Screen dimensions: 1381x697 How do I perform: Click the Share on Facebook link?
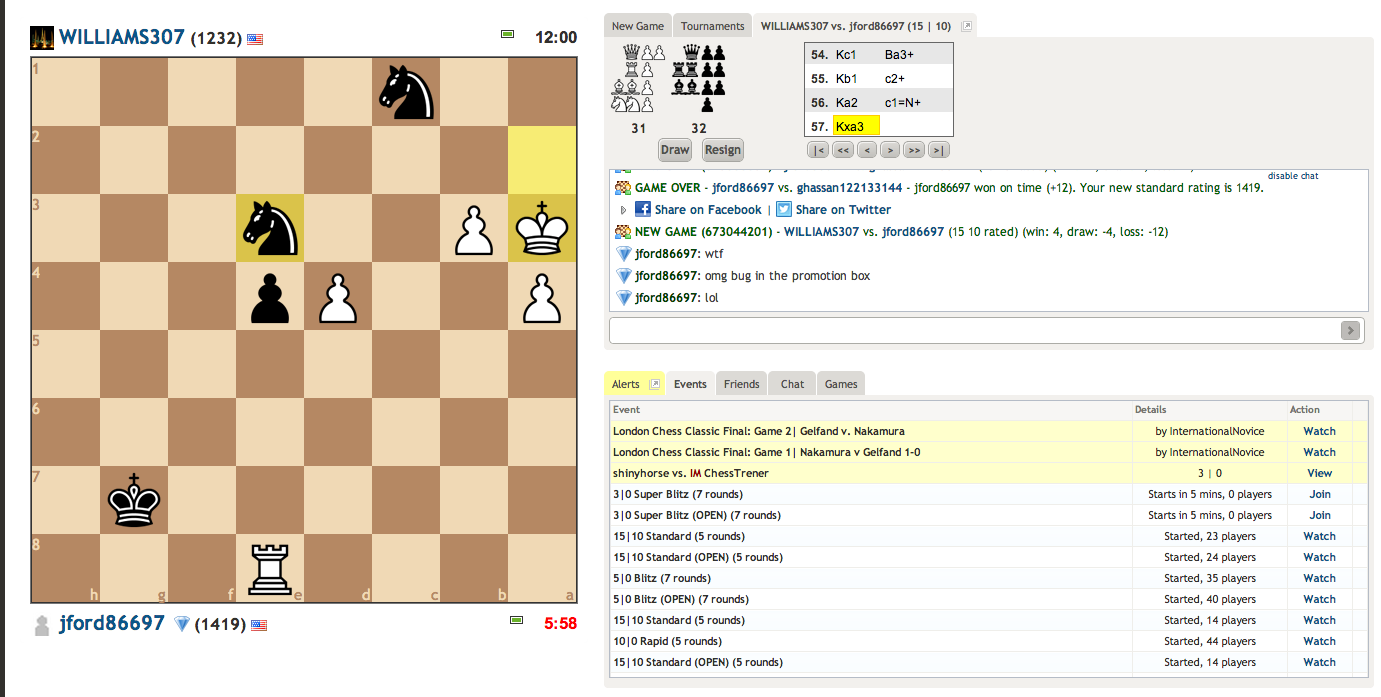708,210
